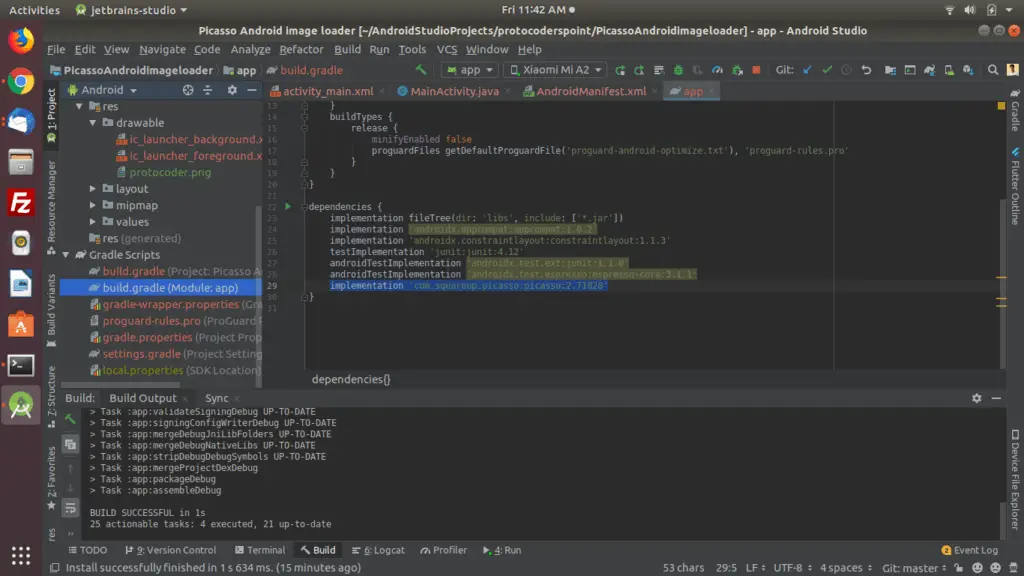The image size is (1024, 576).
Task: Collapse the Gradle Scripts node arrow
Action: point(66,255)
